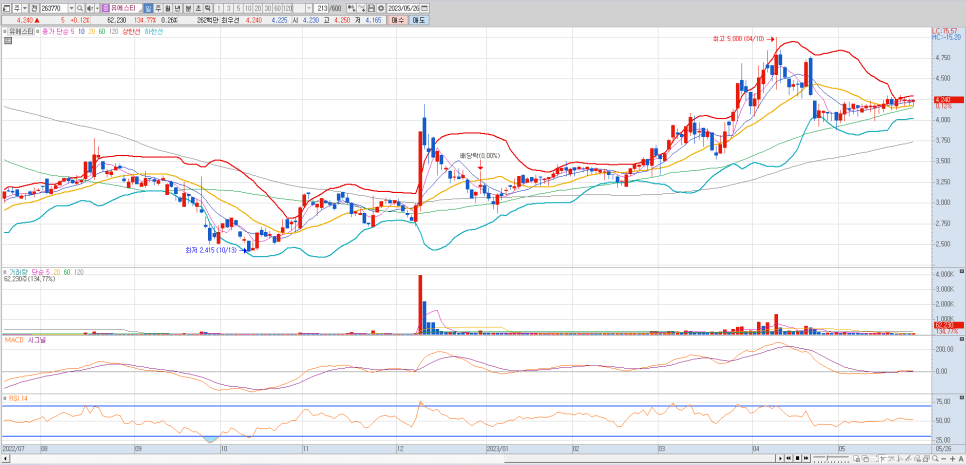
Task: Click the 상한선 upper band legend
Action: 131,31
